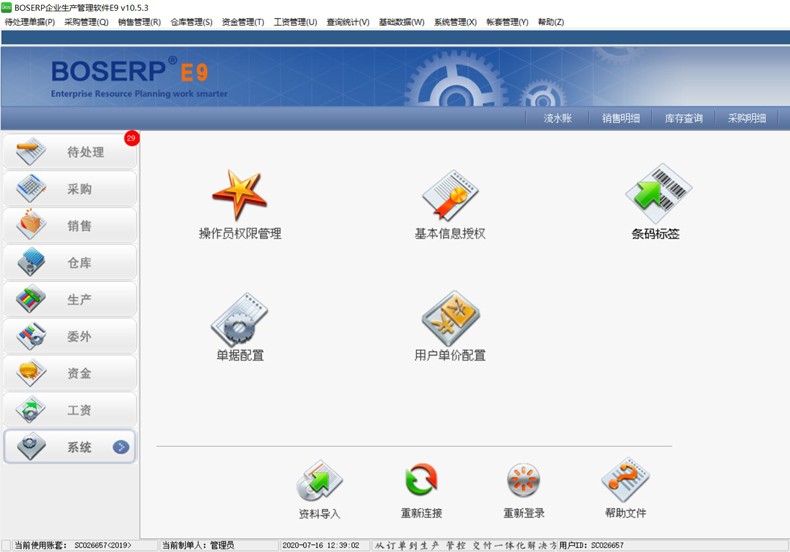Open the 销售管理(R) menu

coord(140,22)
